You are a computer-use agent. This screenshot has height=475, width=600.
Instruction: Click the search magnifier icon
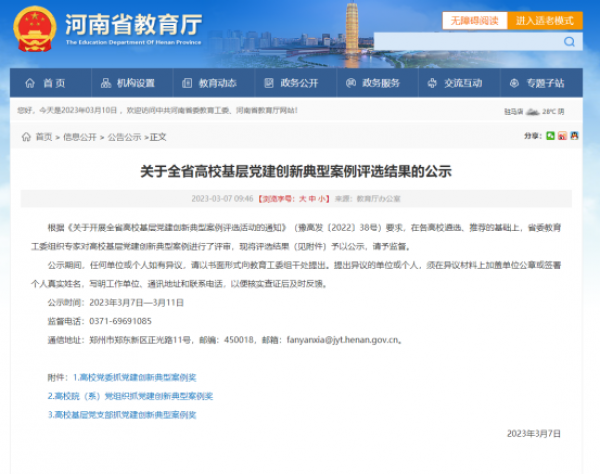(x=569, y=42)
